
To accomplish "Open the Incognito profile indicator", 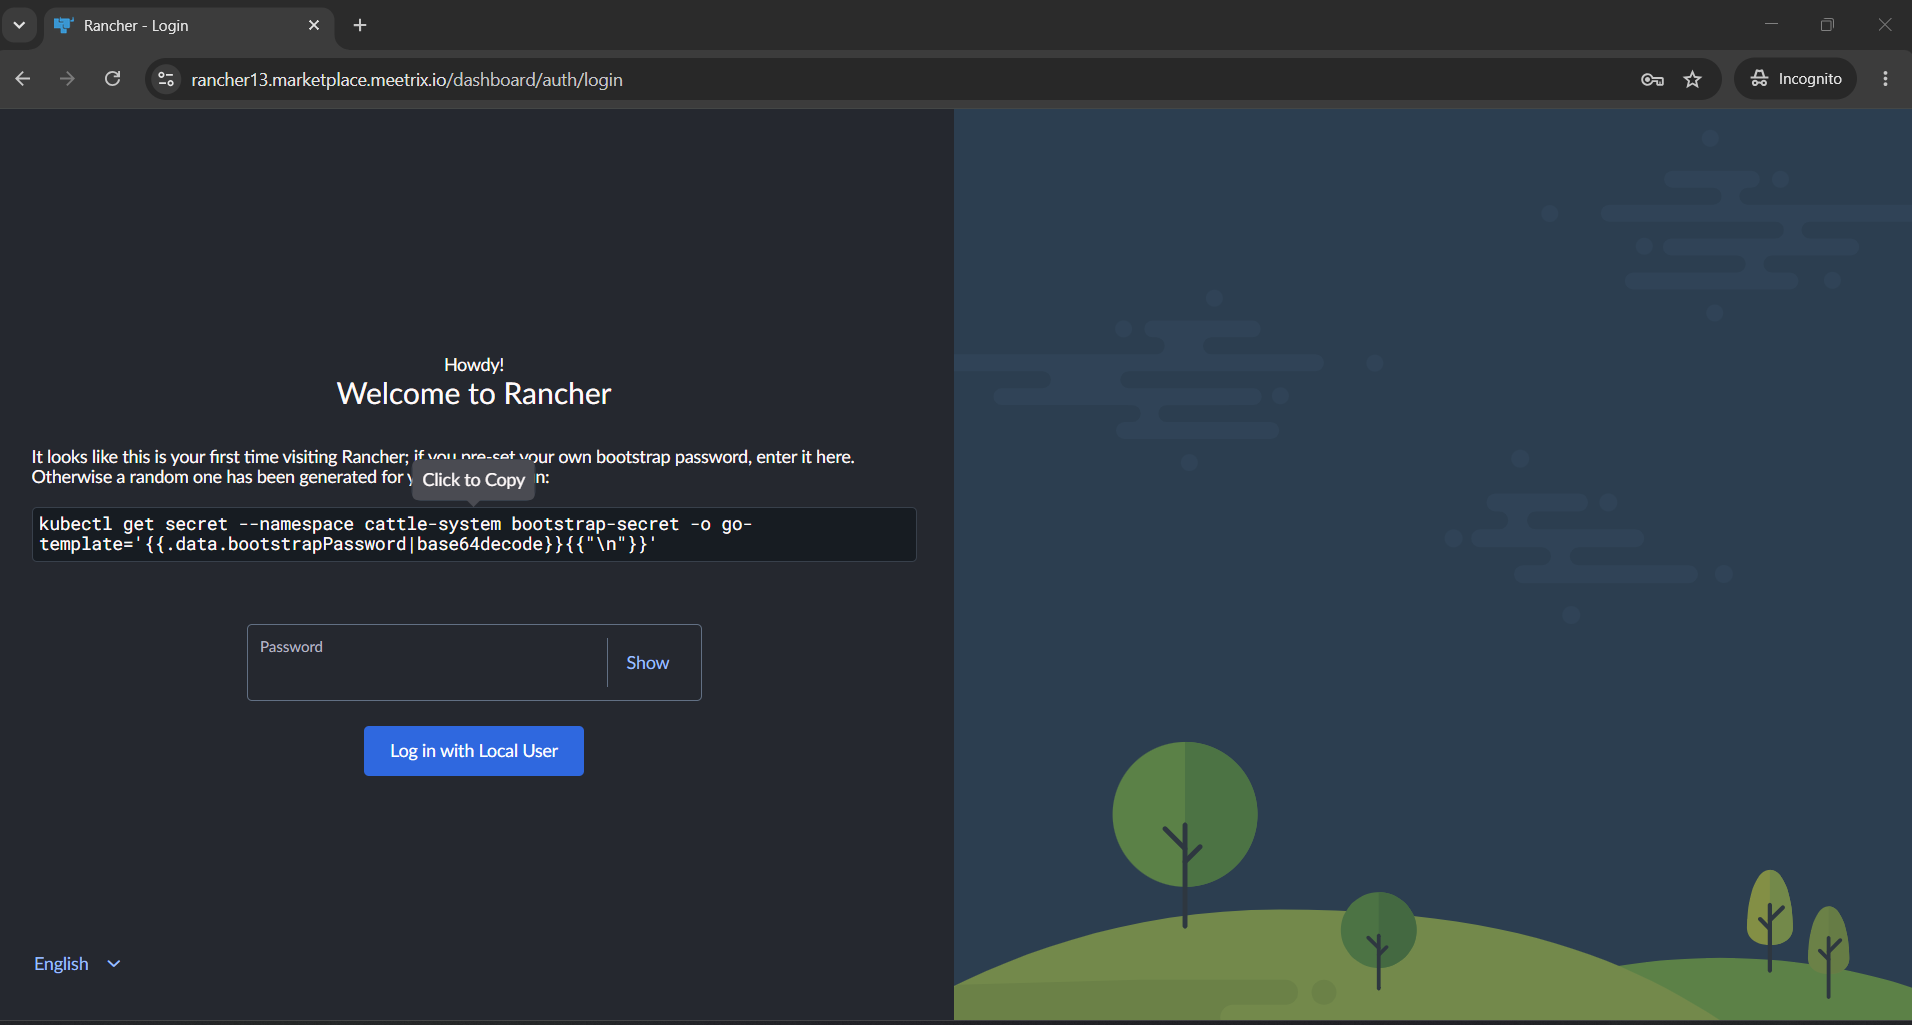I will [x=1796, y=79].
